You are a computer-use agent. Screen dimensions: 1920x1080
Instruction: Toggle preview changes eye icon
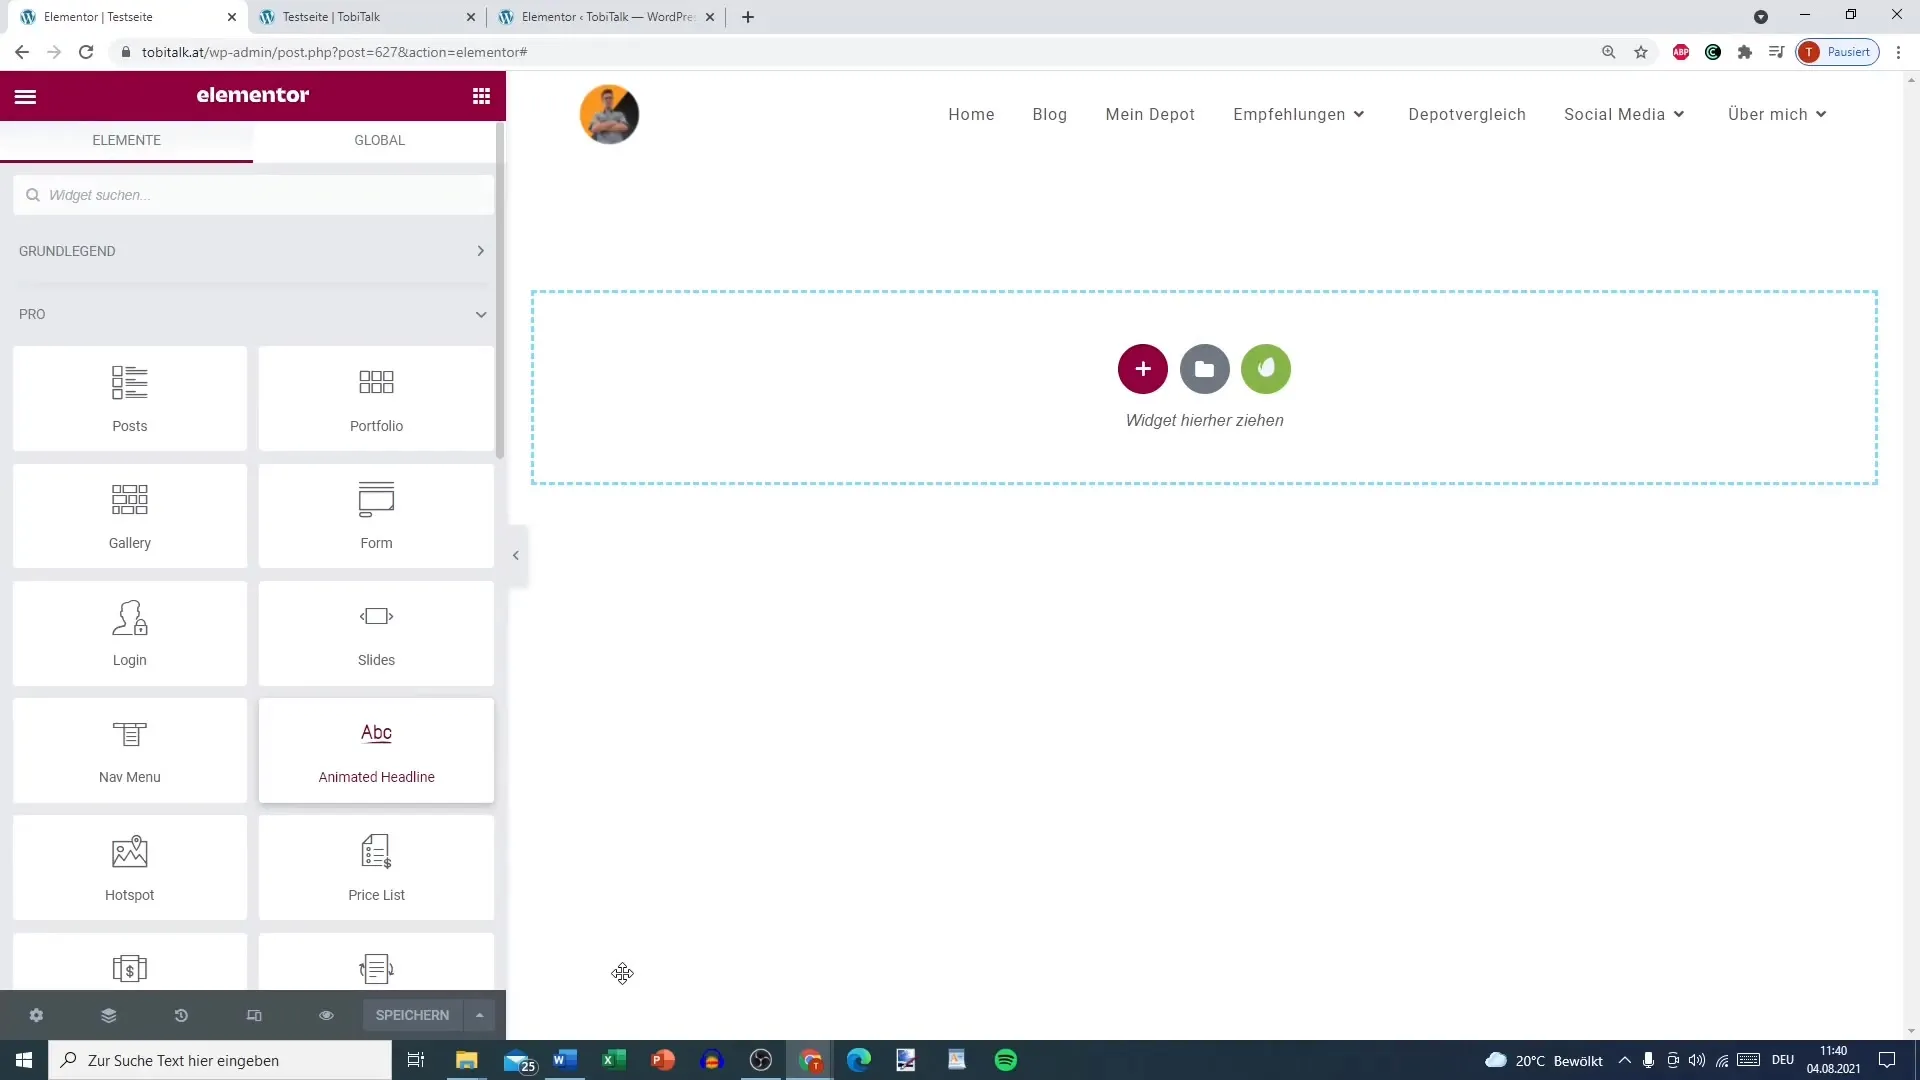pos(326,1015)
